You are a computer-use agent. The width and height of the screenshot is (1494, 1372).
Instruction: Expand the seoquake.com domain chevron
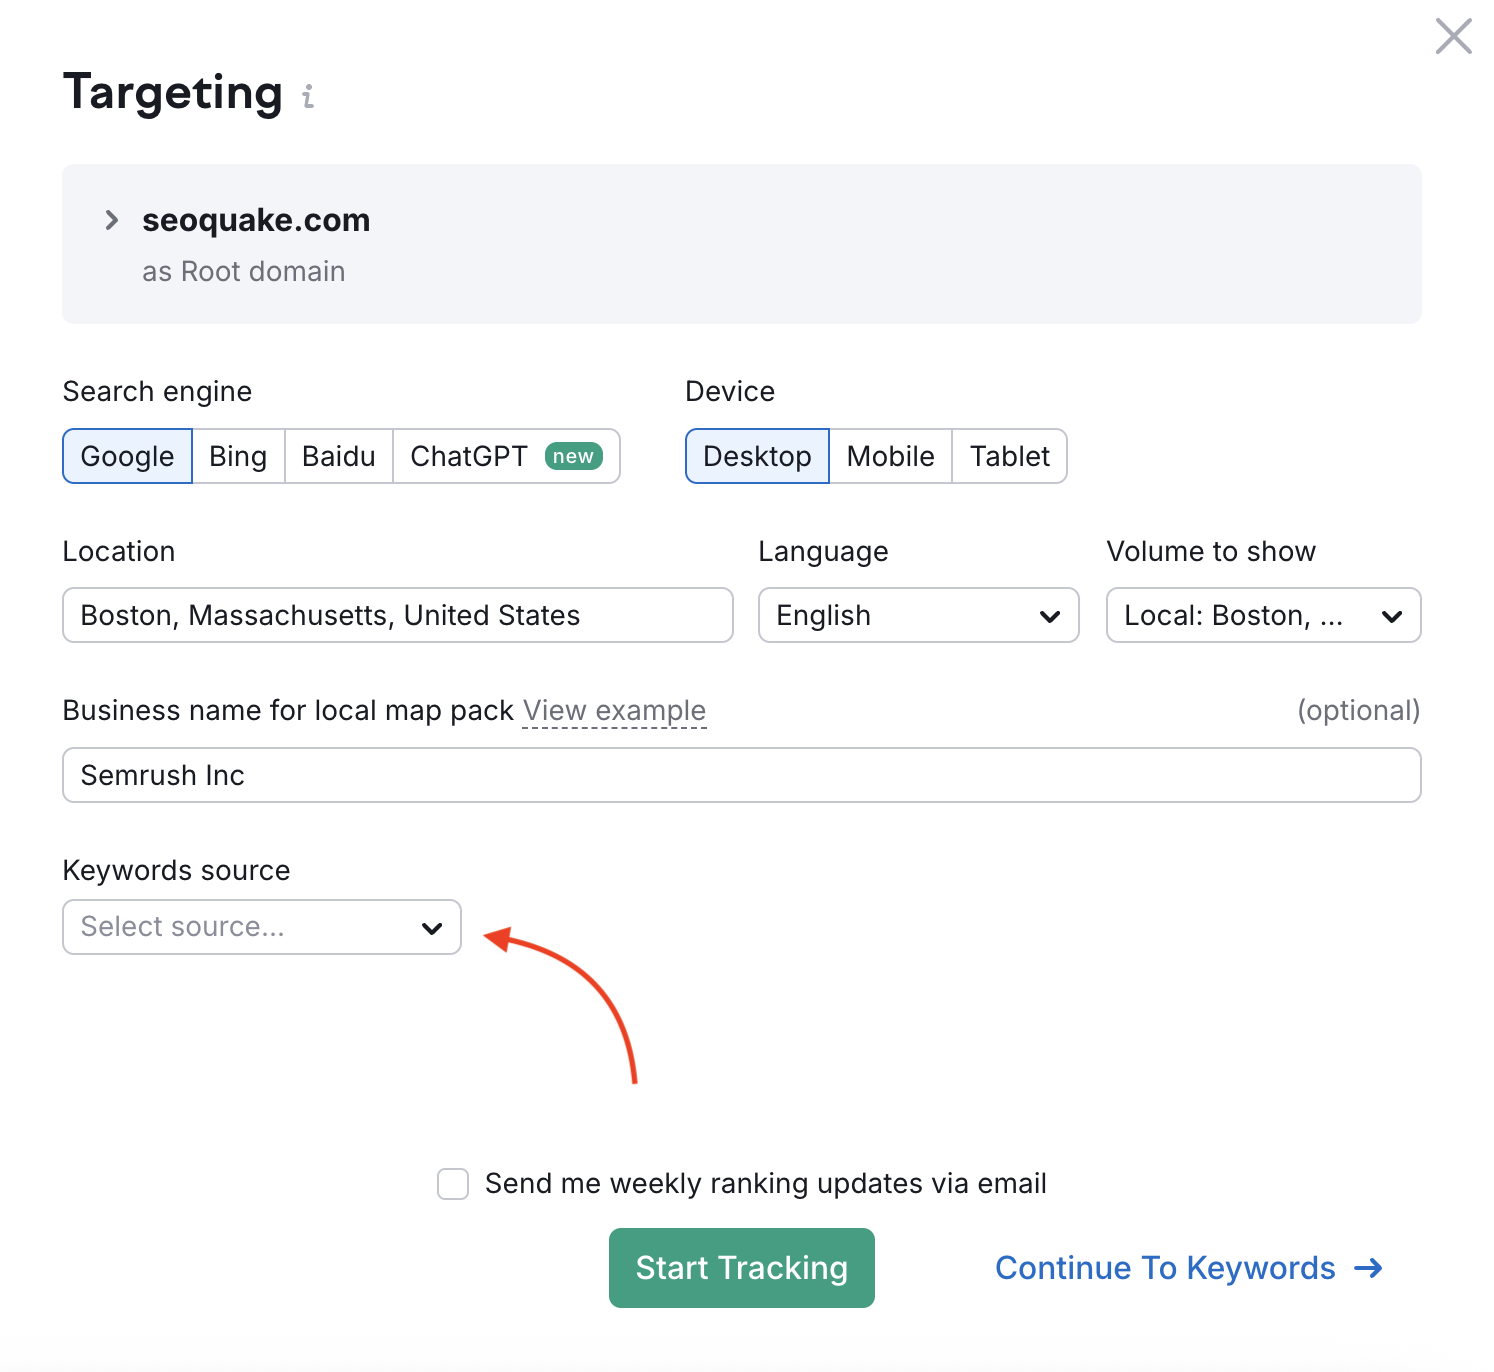point(111,220)
